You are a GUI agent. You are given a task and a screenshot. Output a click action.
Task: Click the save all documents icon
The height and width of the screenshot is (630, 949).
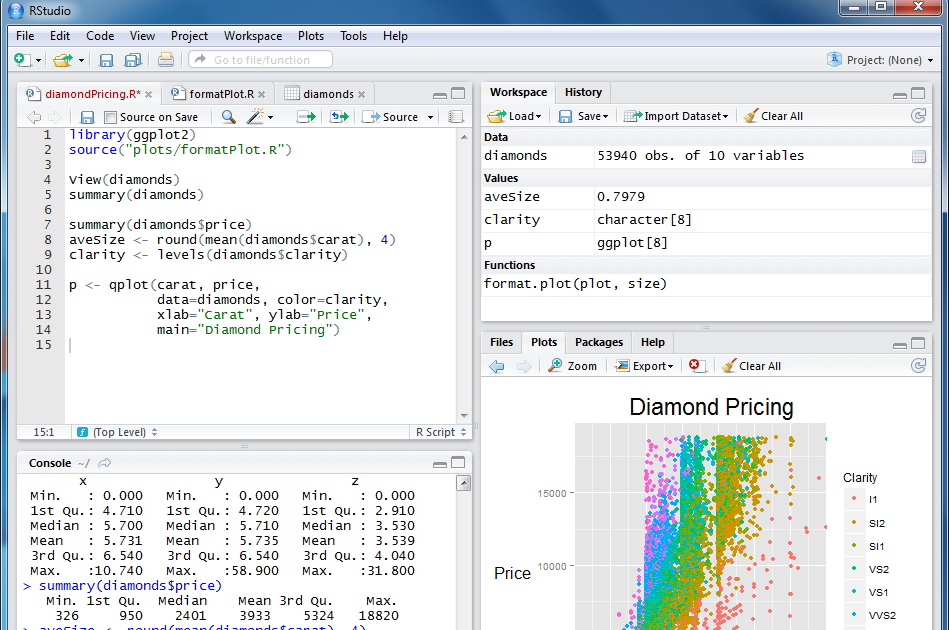pos(132,60)
